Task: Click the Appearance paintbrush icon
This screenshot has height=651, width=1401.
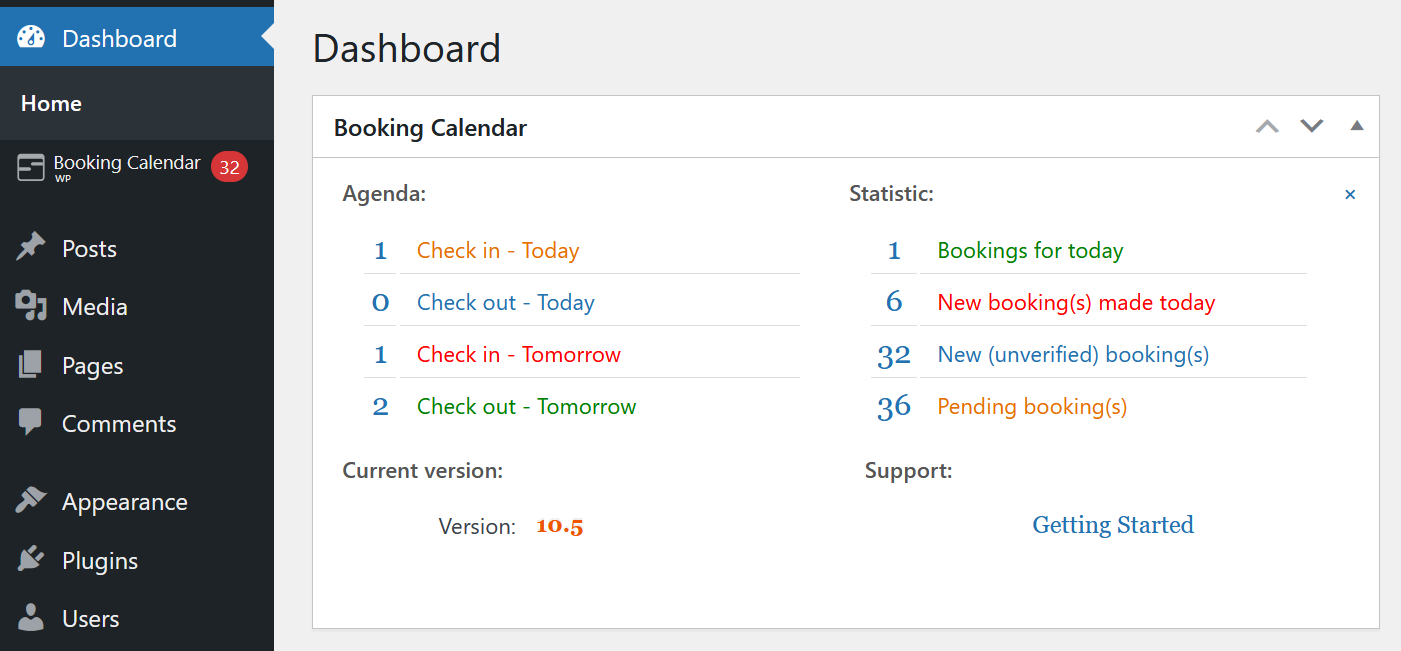Action: coord(31,501)
